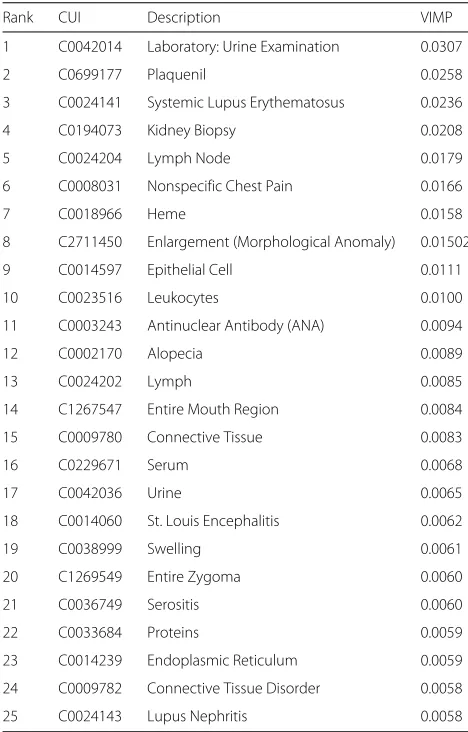Viewport: 468px width, 732px height.
Task: Click the Alopecia row description
Action: click(175, 353)
